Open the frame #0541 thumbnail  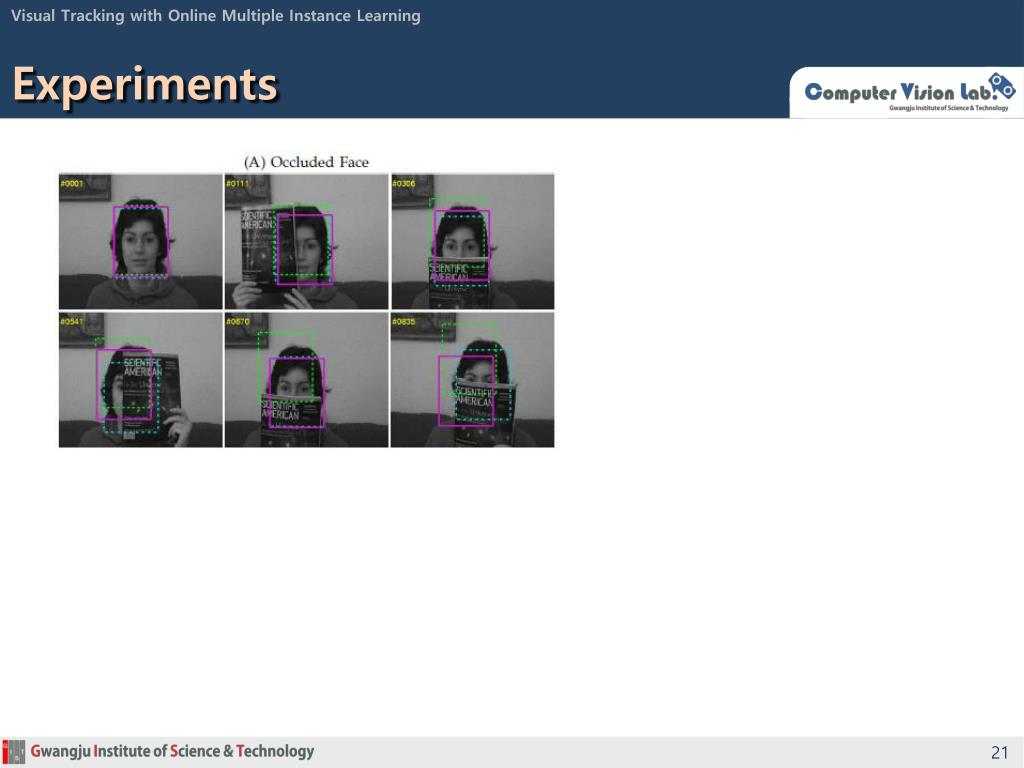tap(140, 380)
